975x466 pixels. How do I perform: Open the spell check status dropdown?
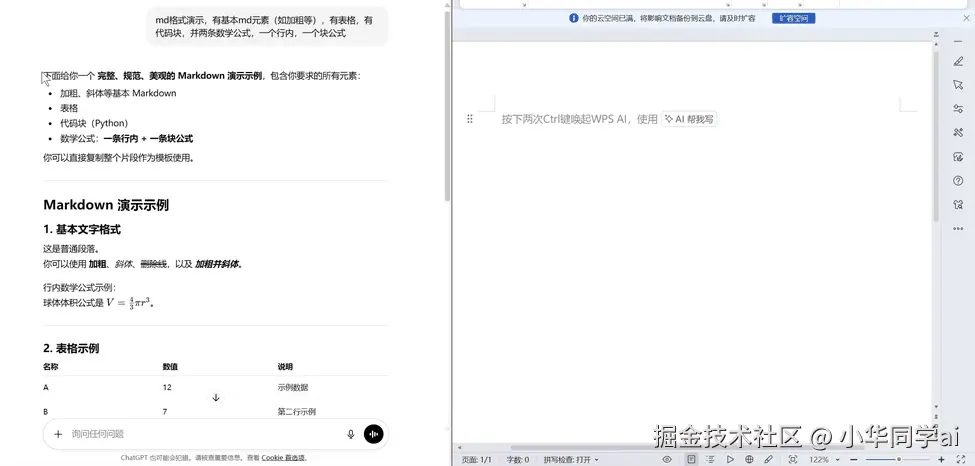coord(571,459)
